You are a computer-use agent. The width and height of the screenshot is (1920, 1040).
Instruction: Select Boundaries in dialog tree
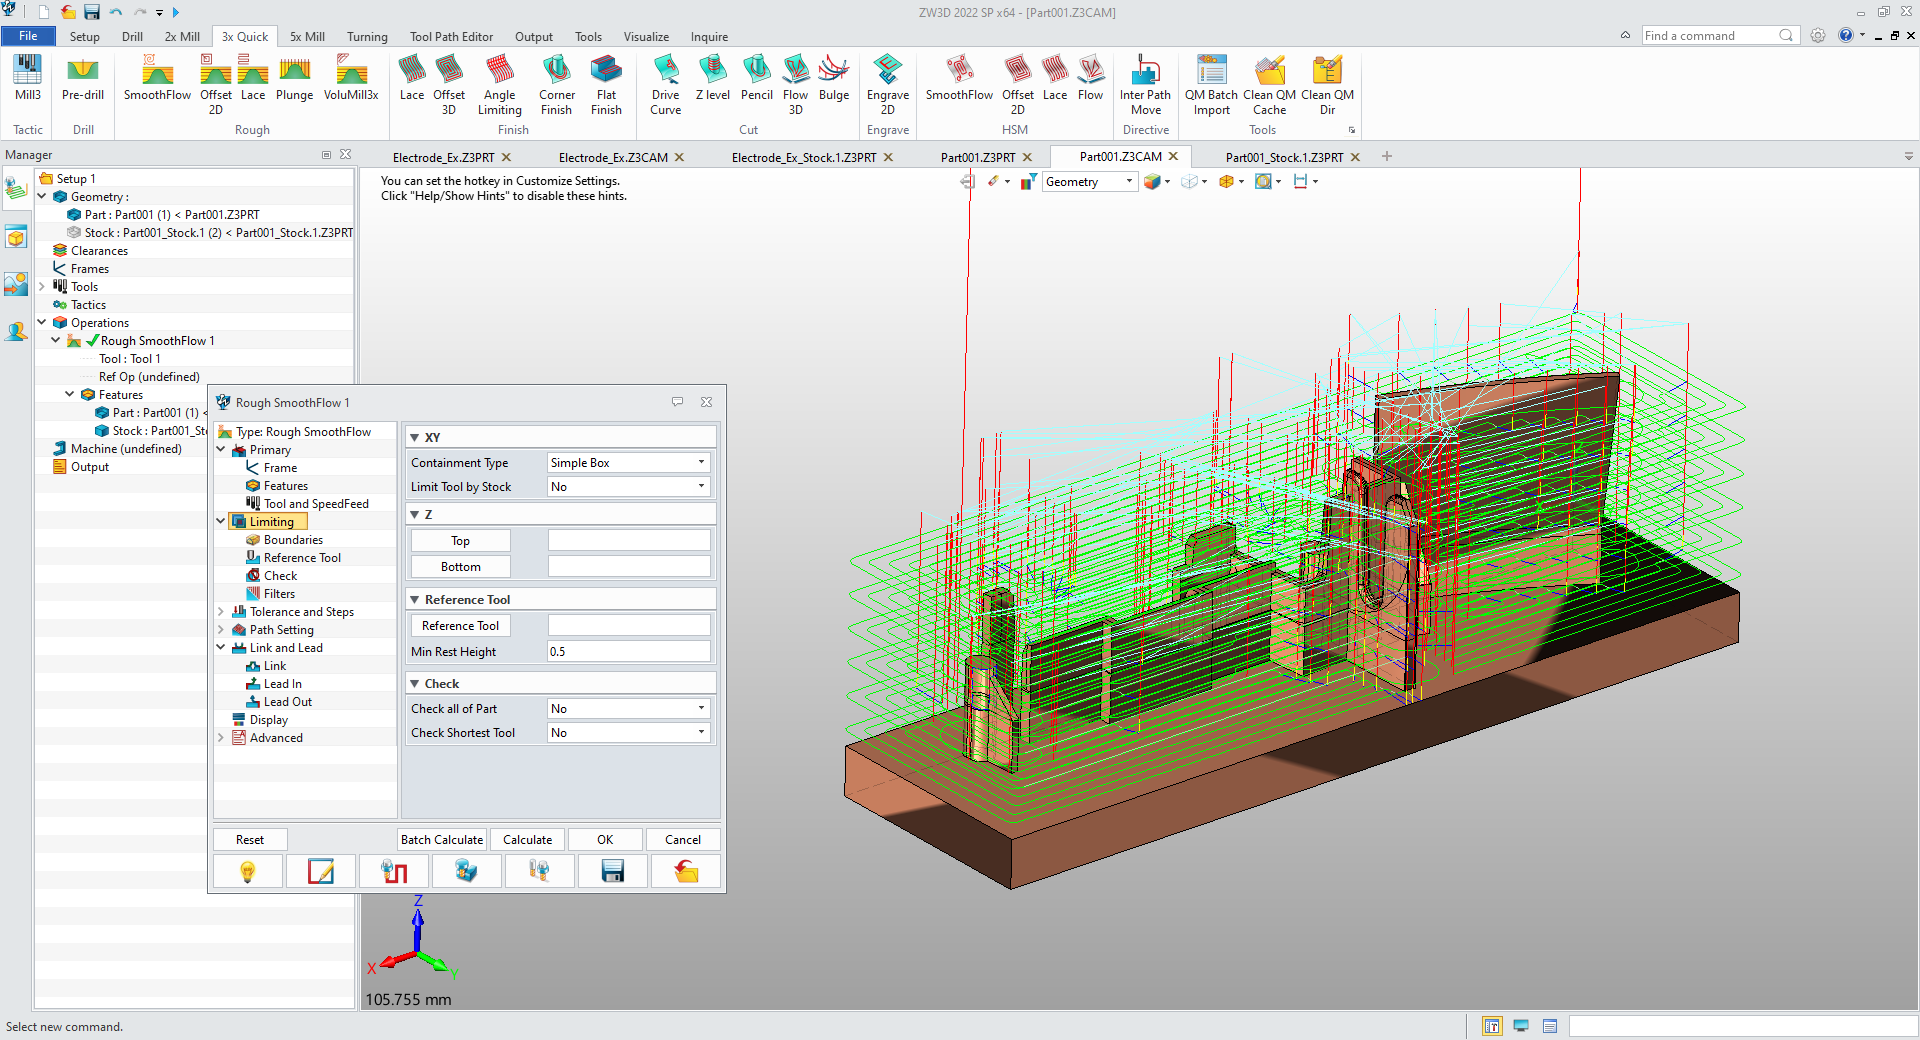(293, 540)
